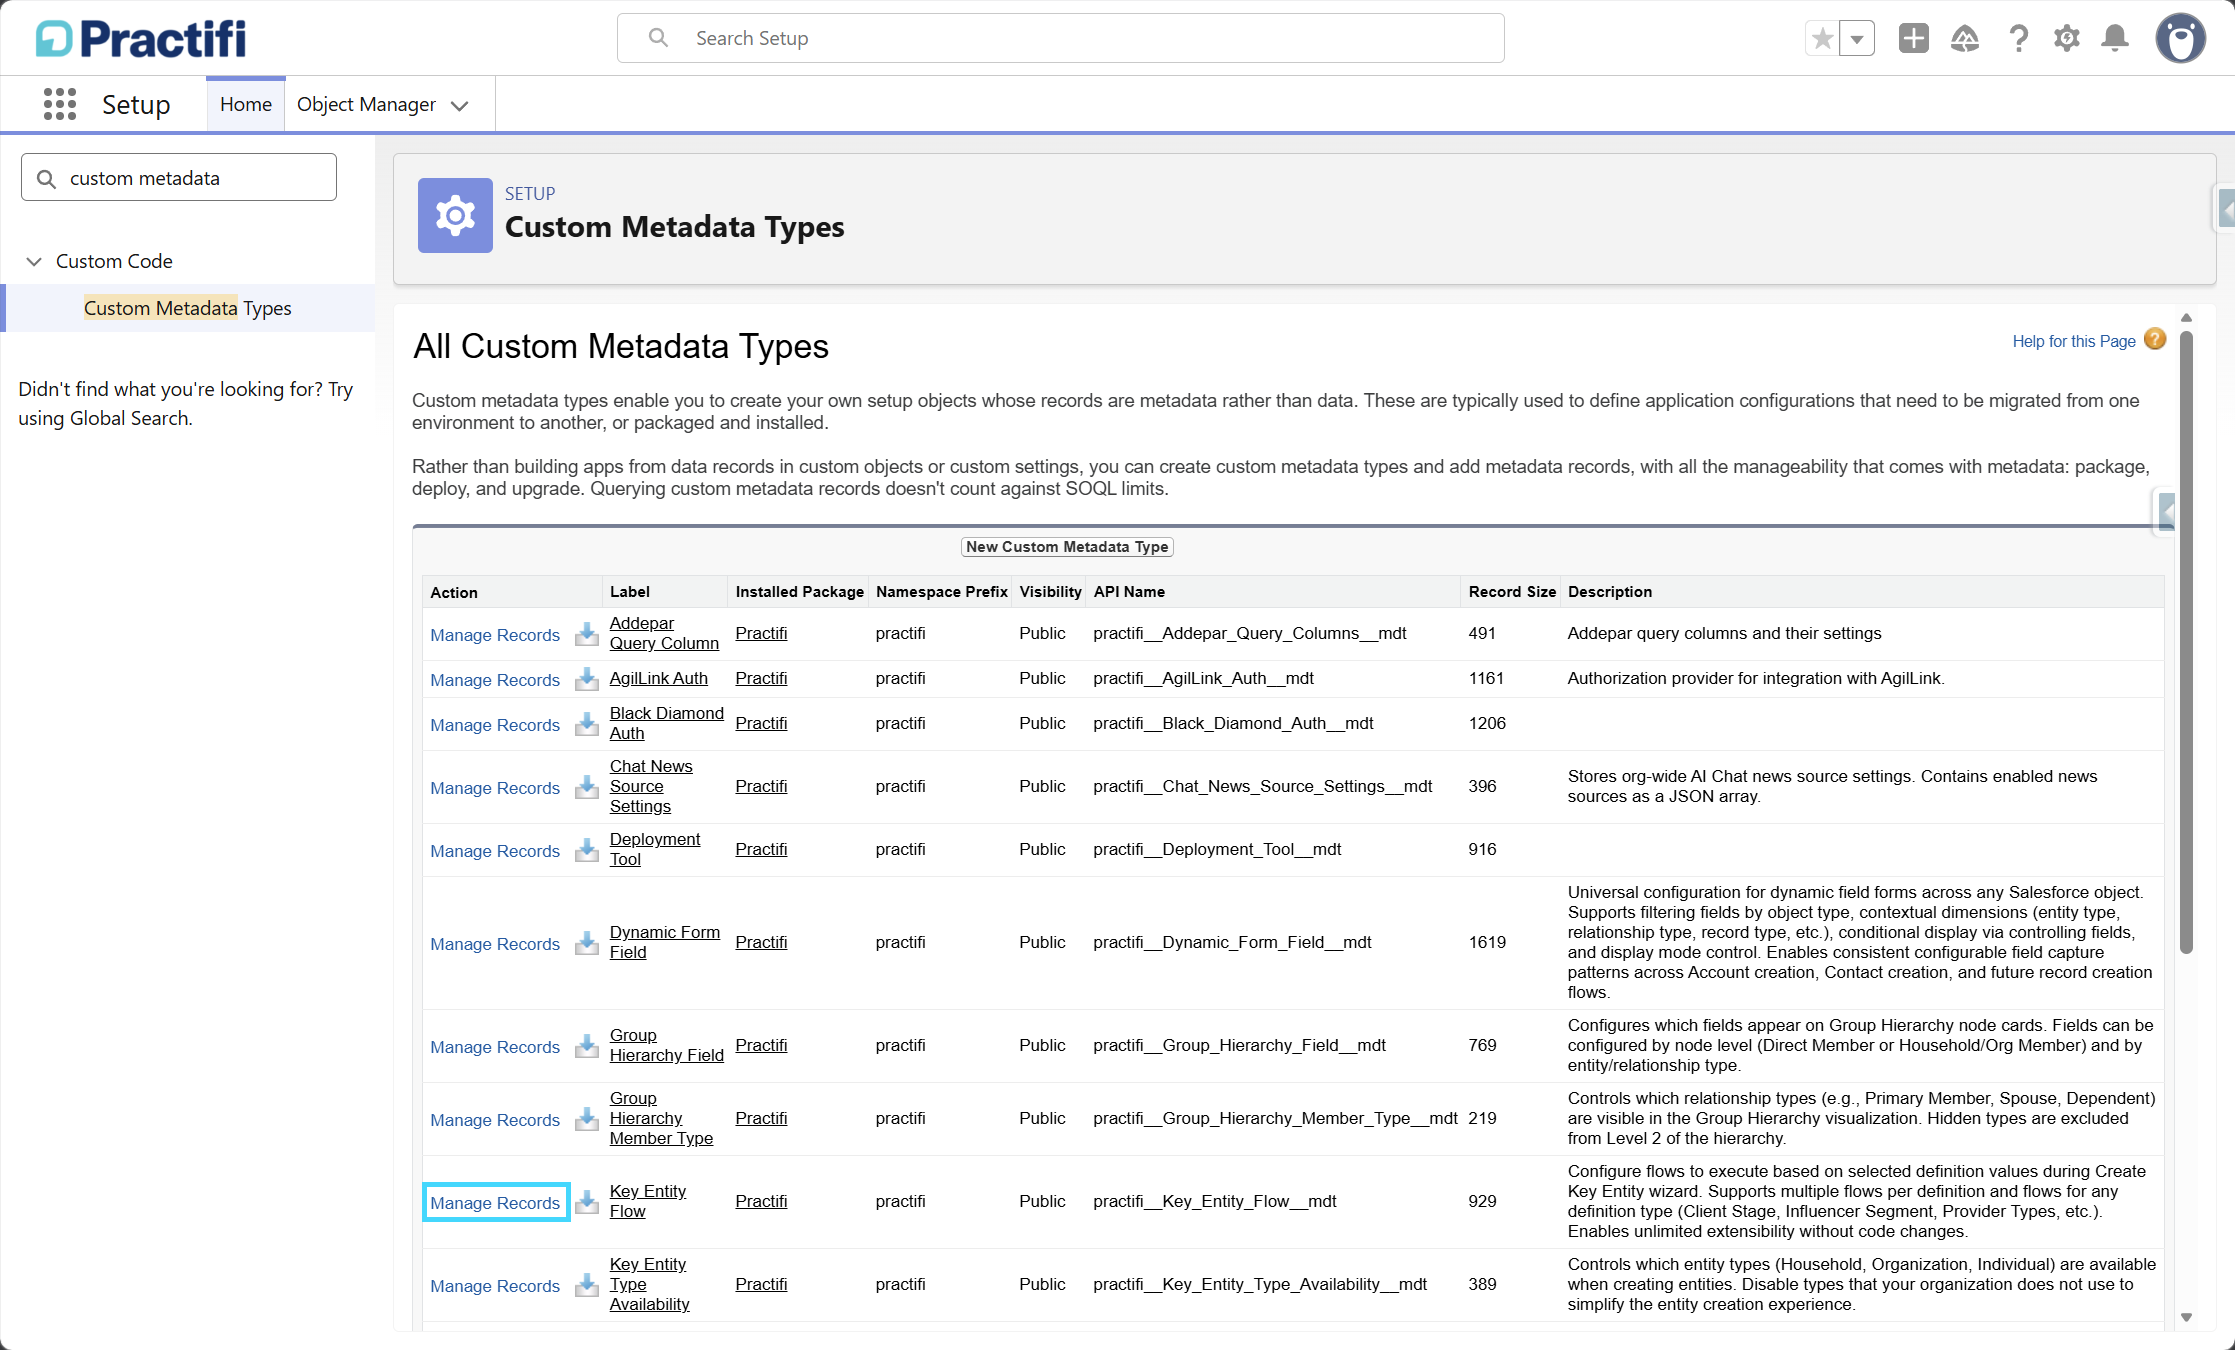Click the Favorites star icon

(x=1822, y=39)
